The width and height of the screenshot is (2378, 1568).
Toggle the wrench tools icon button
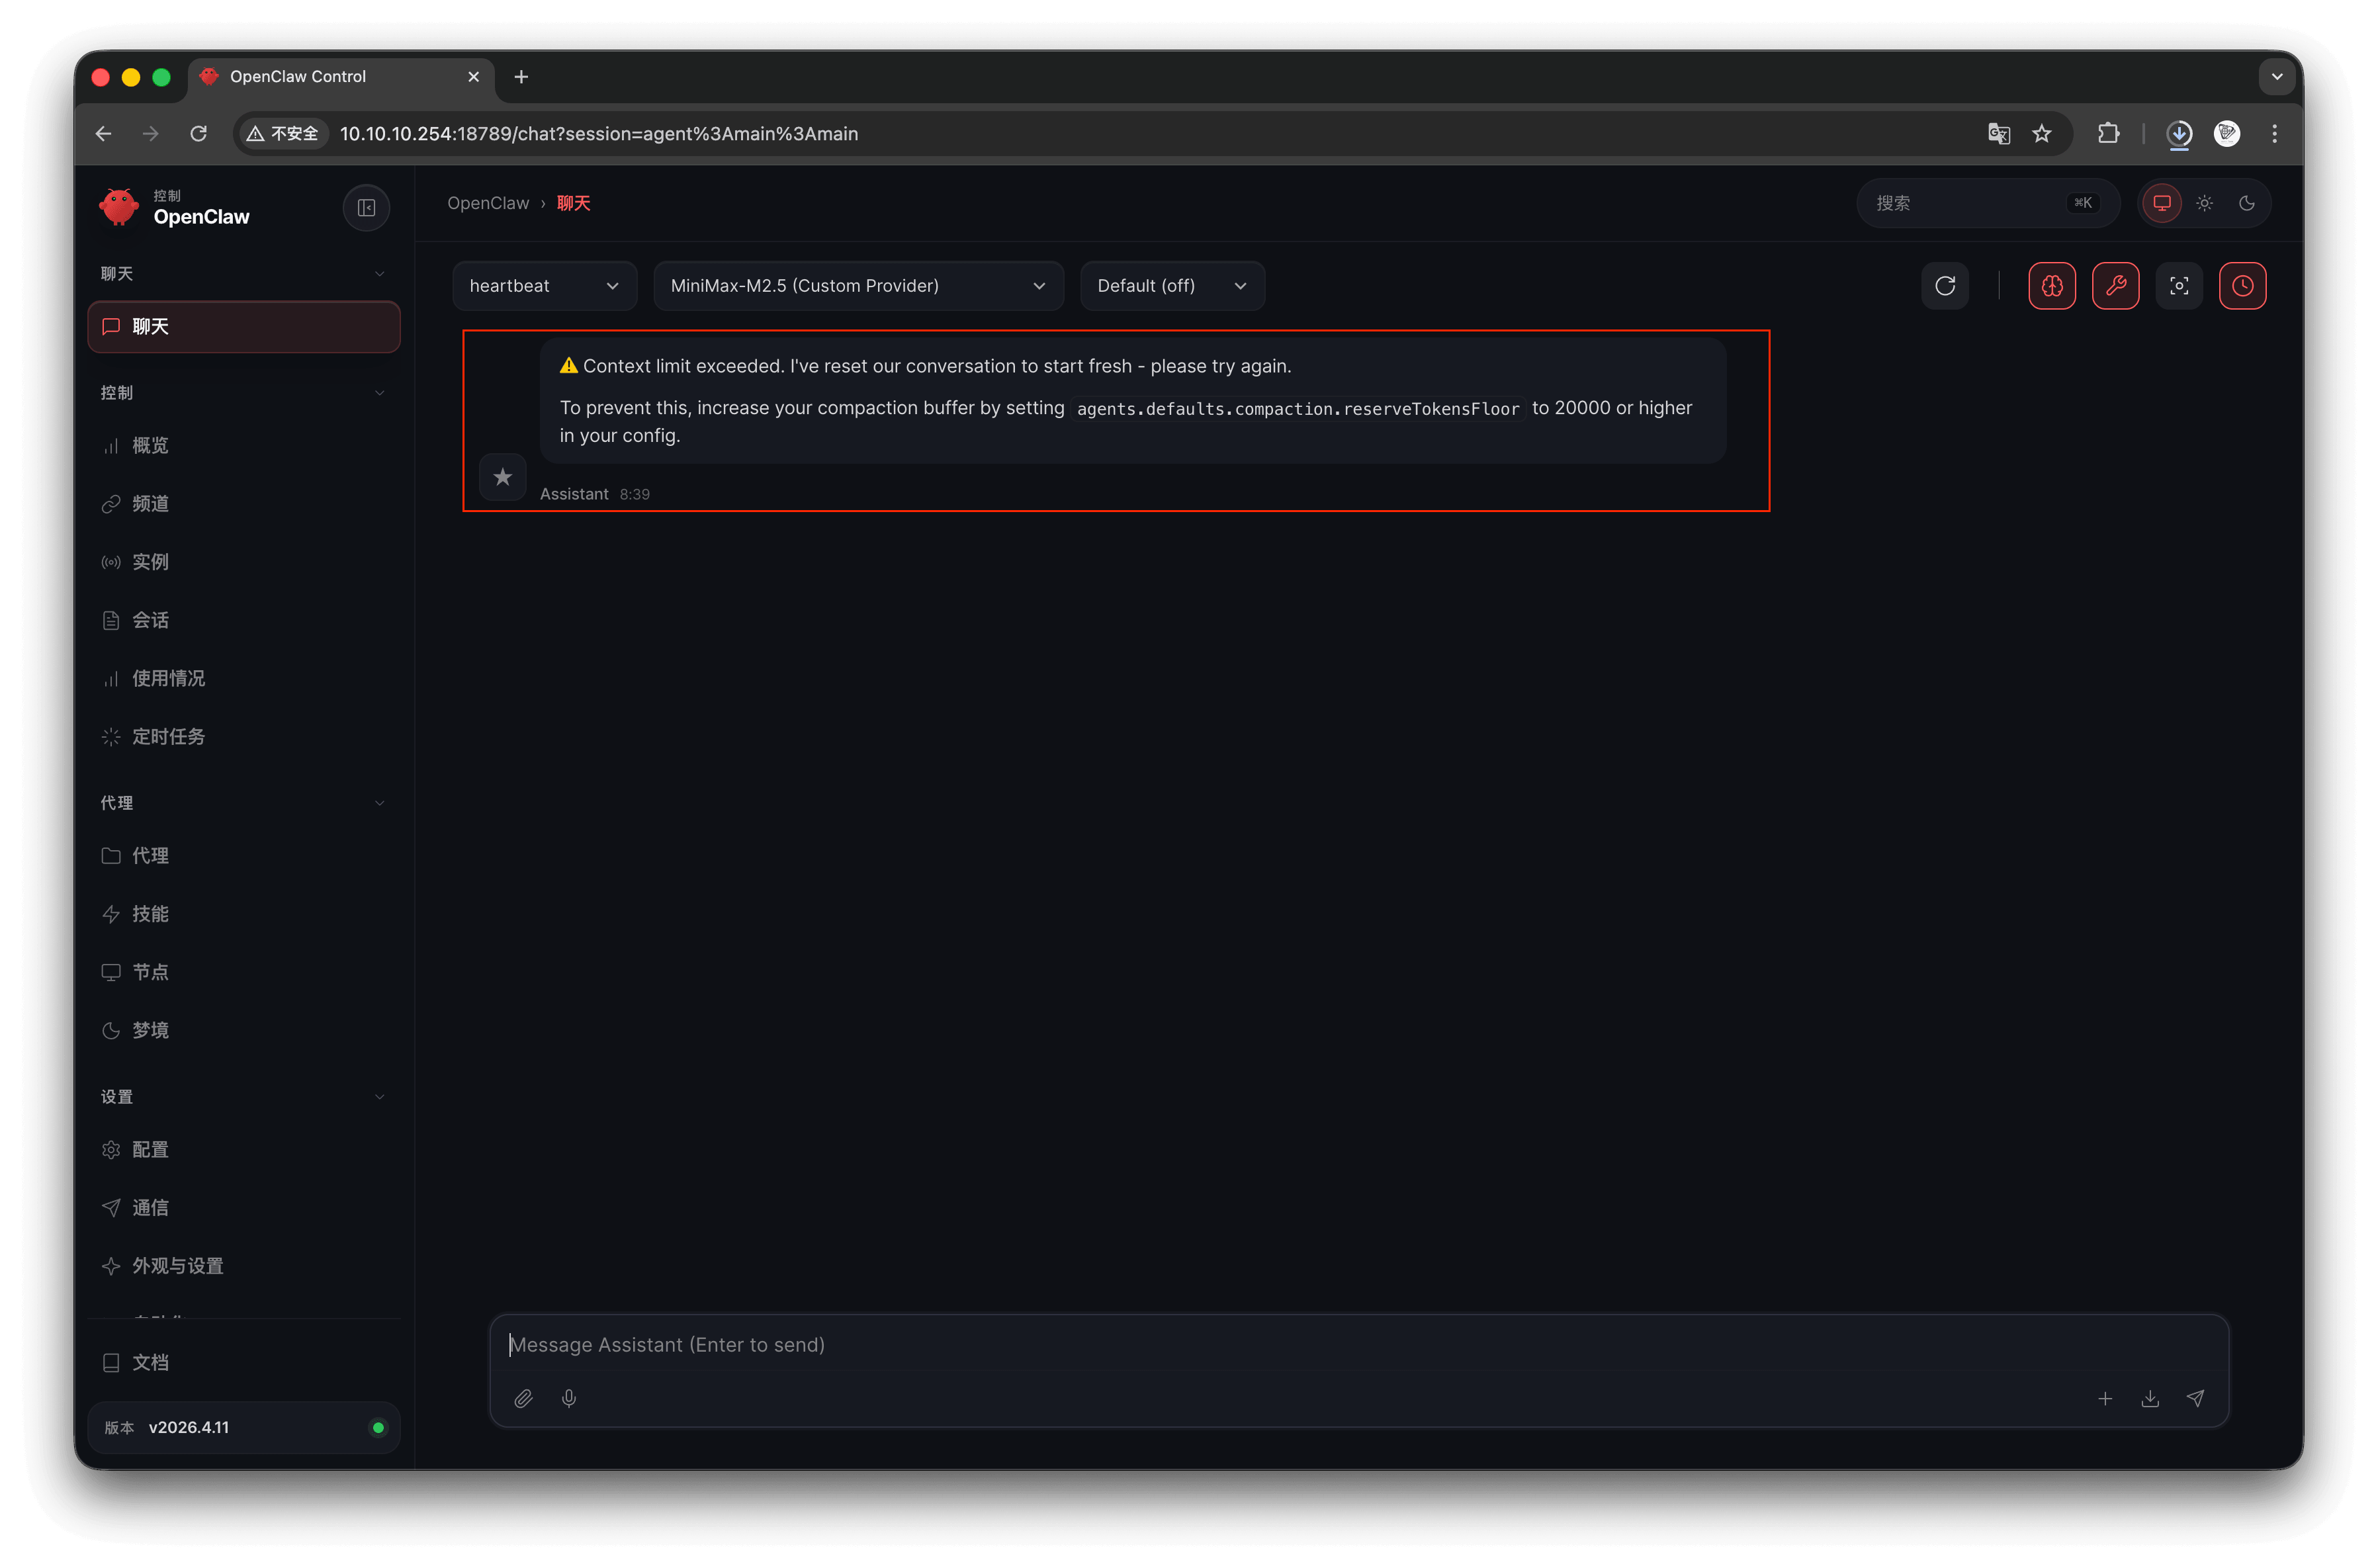point(2115,286)
